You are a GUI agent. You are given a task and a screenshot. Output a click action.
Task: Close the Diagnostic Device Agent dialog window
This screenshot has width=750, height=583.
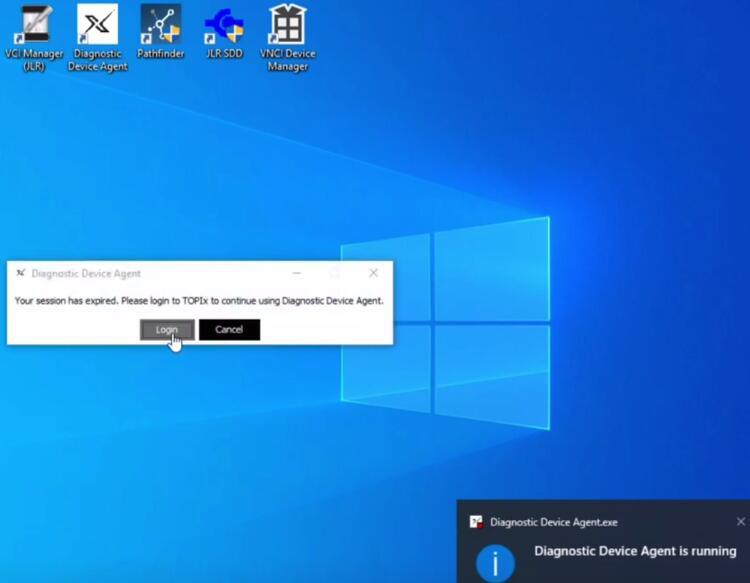tap(374, 273)
